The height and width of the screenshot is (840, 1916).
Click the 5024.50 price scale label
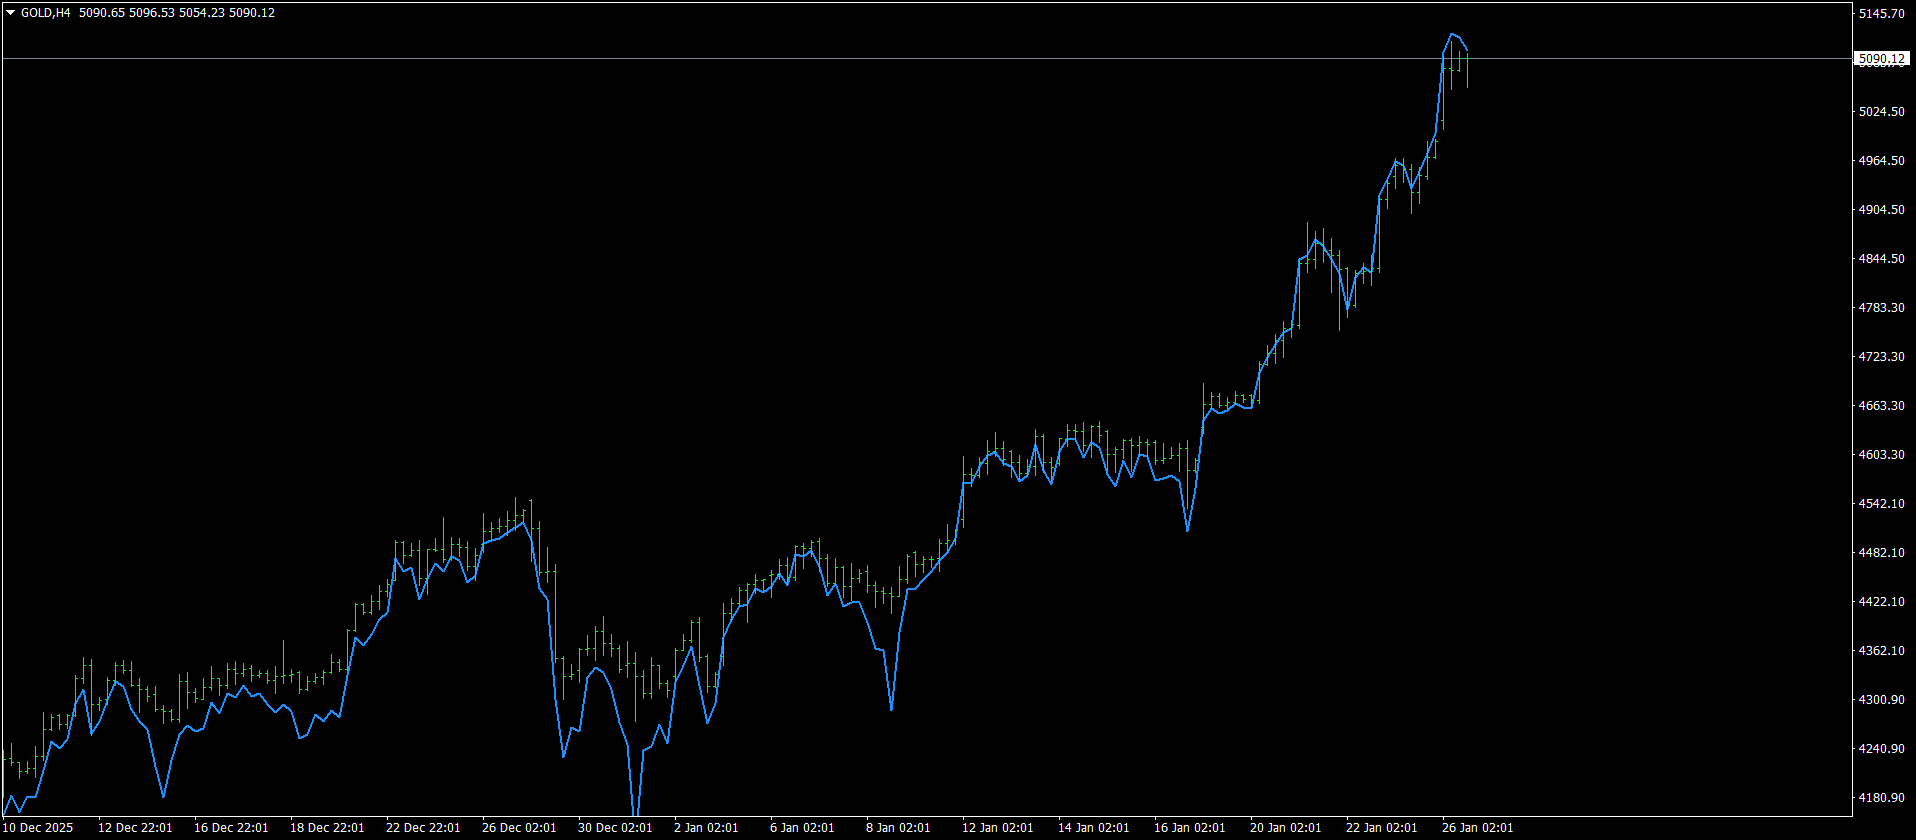tap(1881, 112)
